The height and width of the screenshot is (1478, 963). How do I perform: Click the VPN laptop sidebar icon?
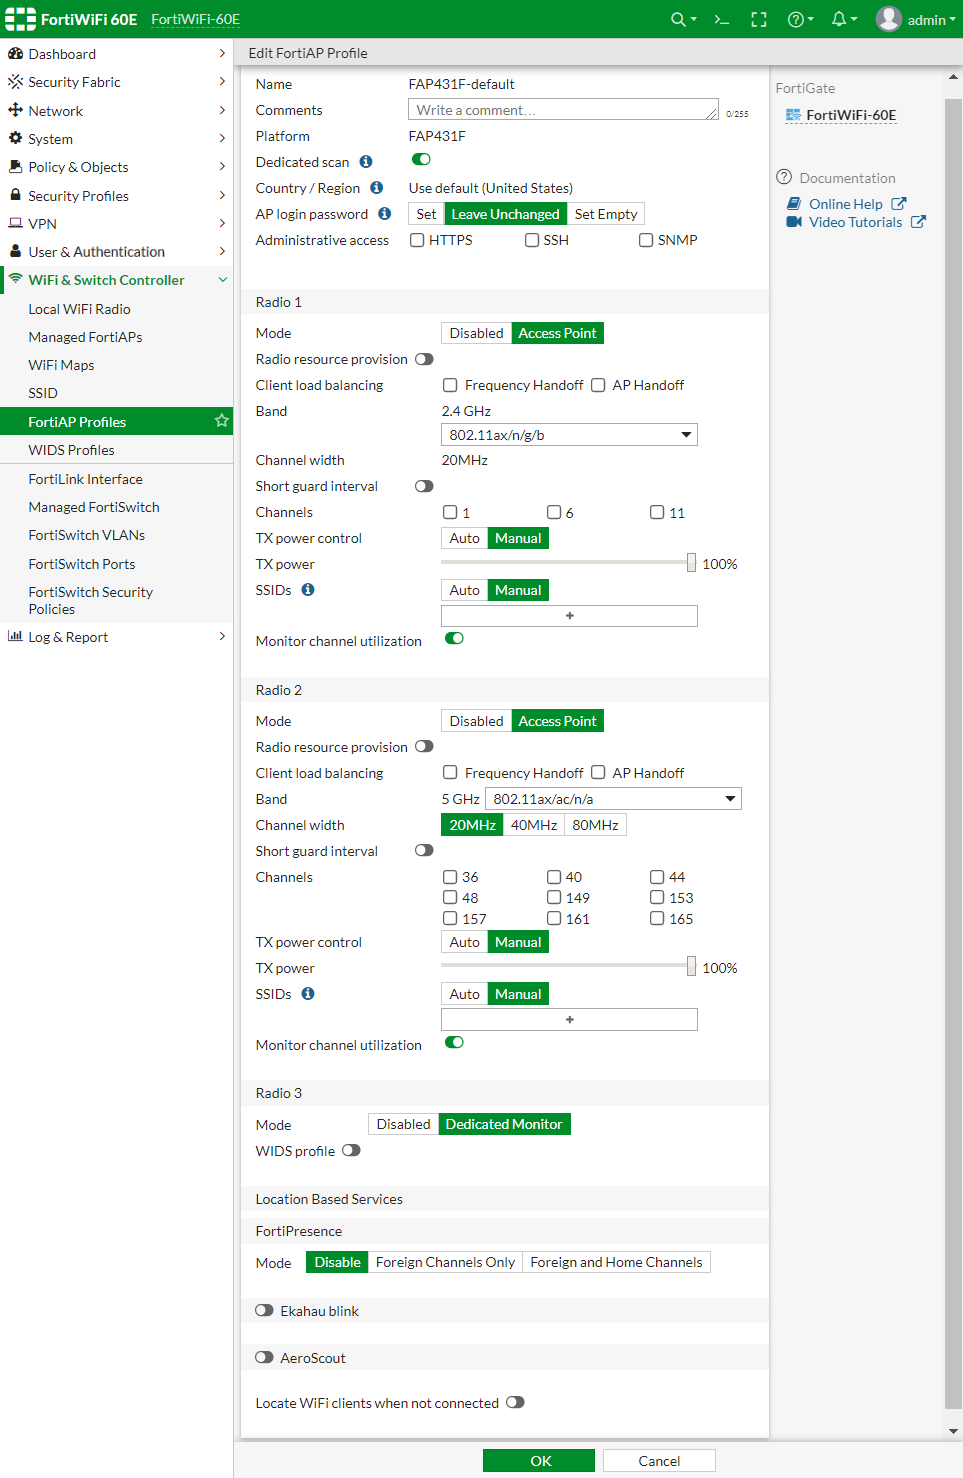tap(15, 223)
